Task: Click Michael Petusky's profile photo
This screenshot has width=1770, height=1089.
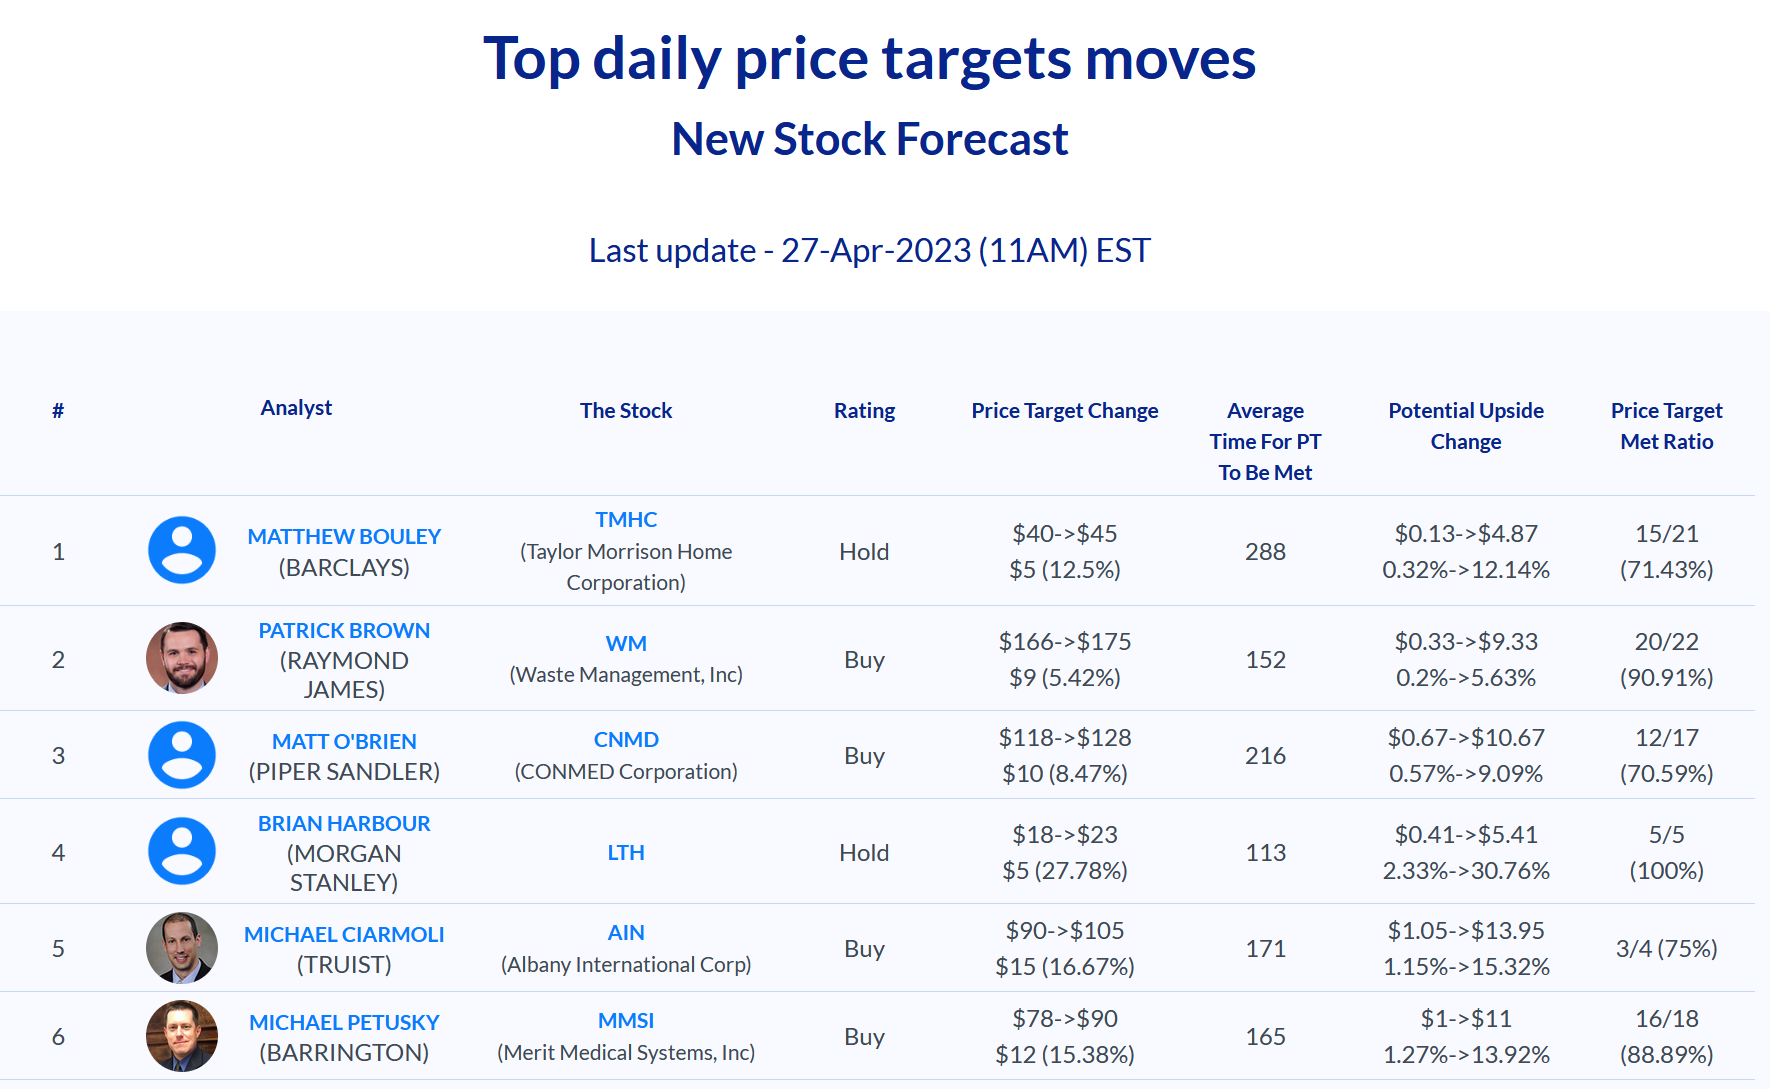Action: (182, 1035)
